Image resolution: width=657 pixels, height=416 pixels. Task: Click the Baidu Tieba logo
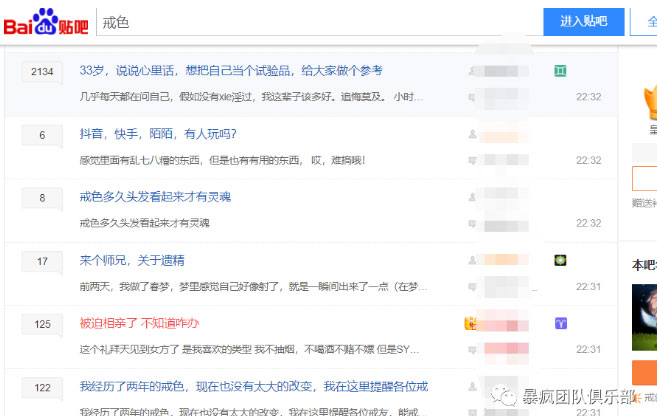point(45,21)
